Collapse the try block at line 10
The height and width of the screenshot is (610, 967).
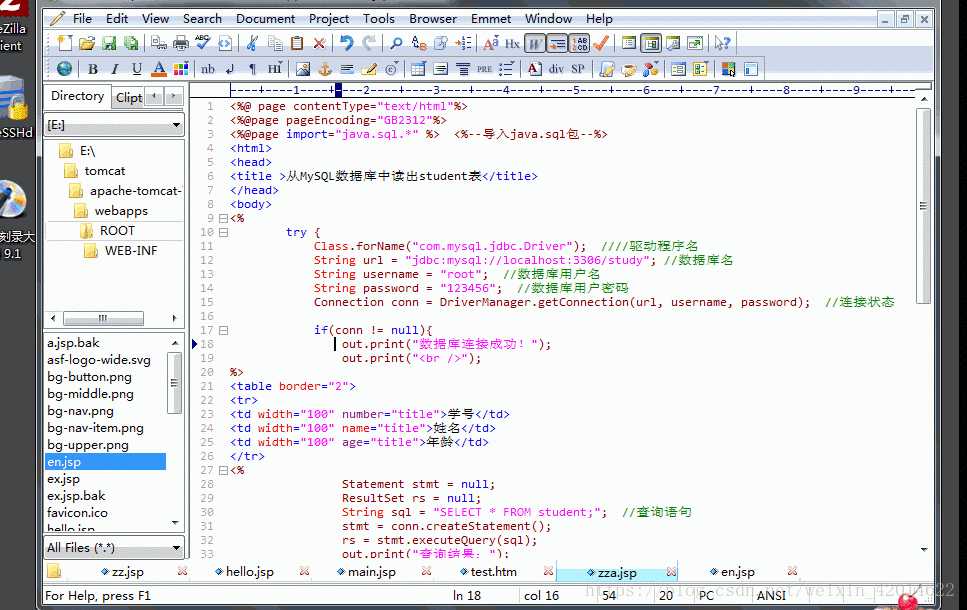pyautogui.click(x=223, y=233)
